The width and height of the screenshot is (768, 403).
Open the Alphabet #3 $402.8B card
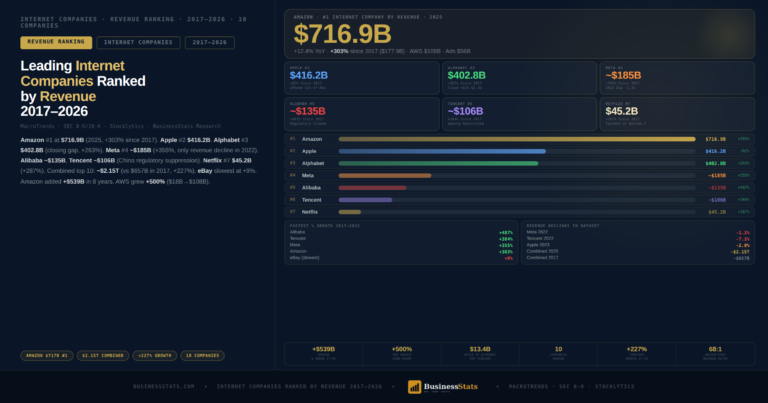coord(520,78)
